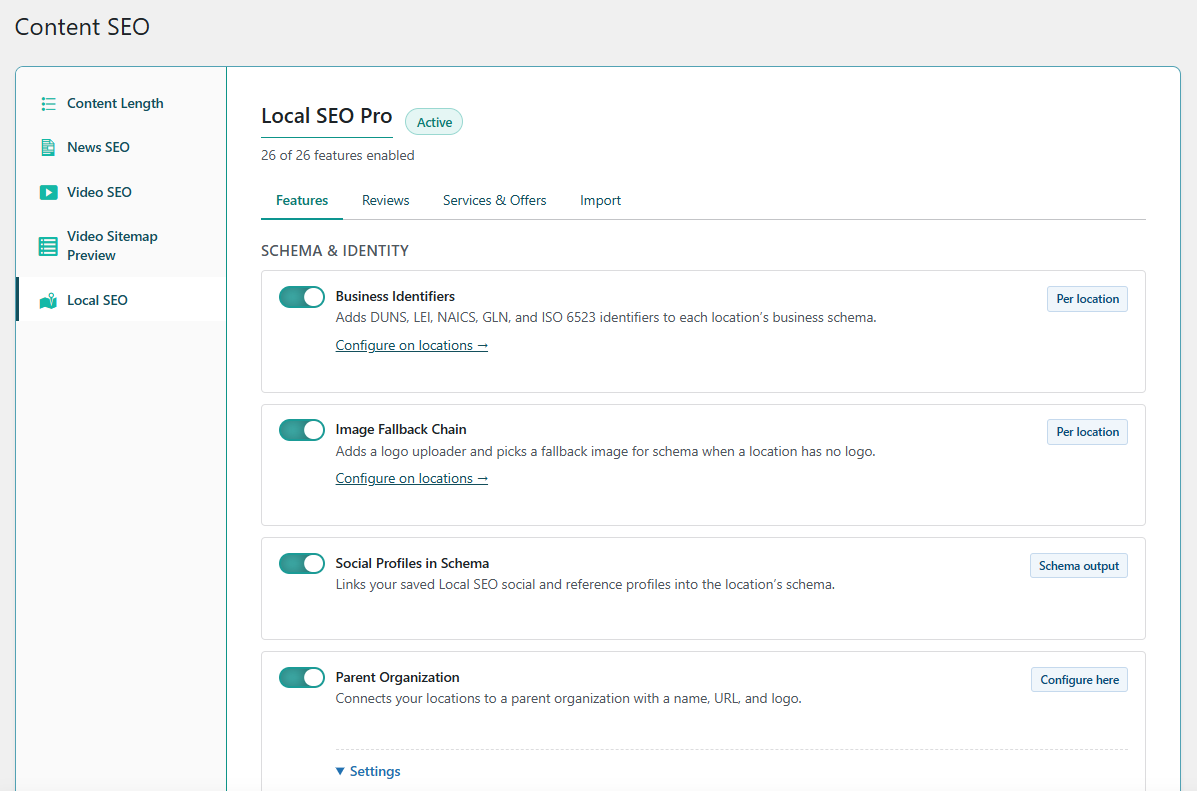Click the Video SEO play icon
The image size is (1197, 791).
point(48,192)
